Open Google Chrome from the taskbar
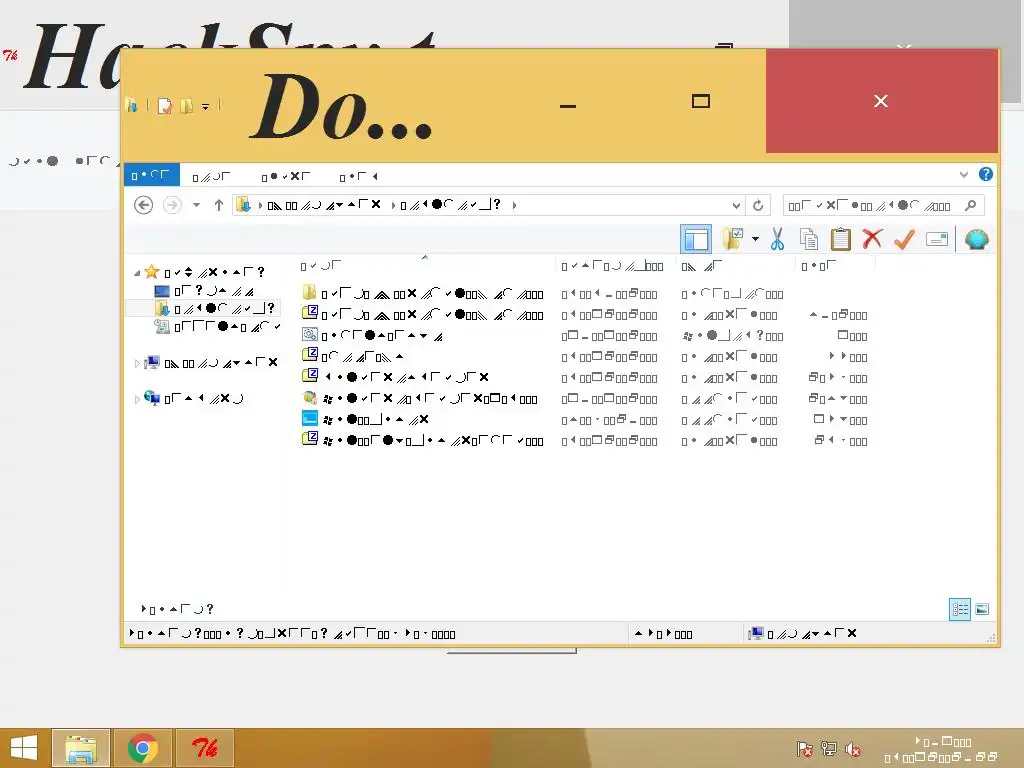 tap(142, 748)
